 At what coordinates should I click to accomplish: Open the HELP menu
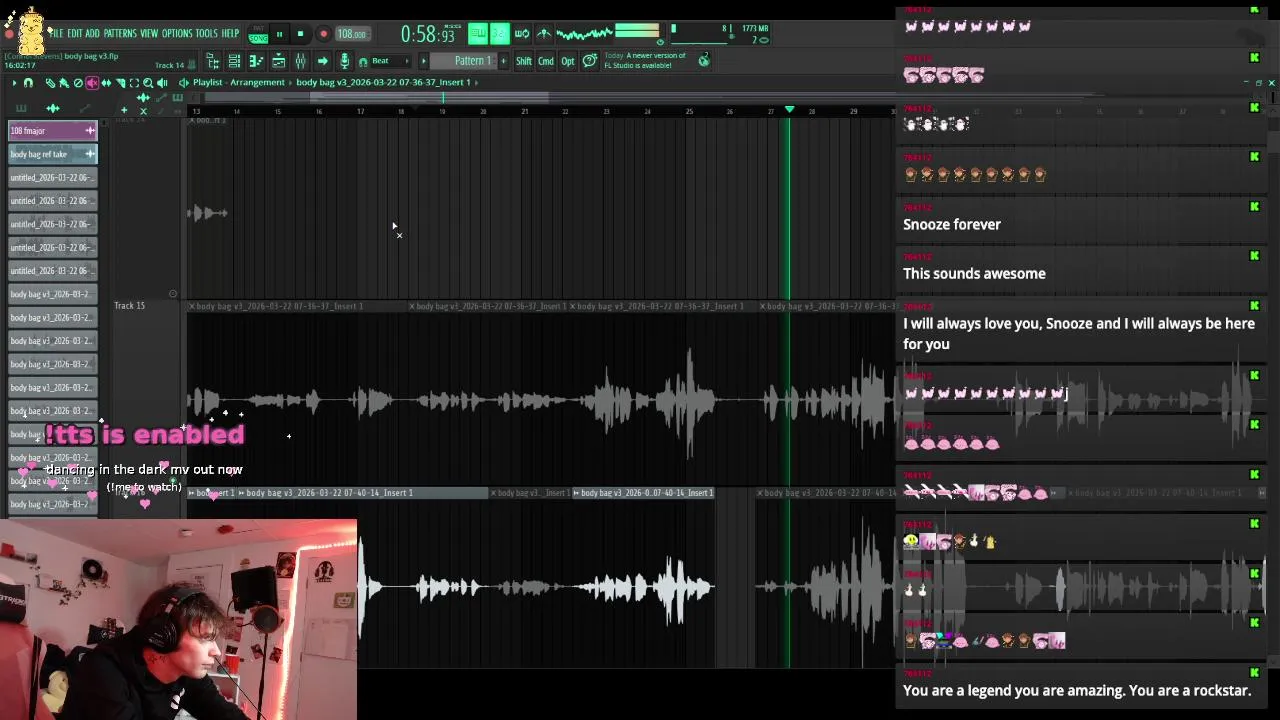coord(230,33)
